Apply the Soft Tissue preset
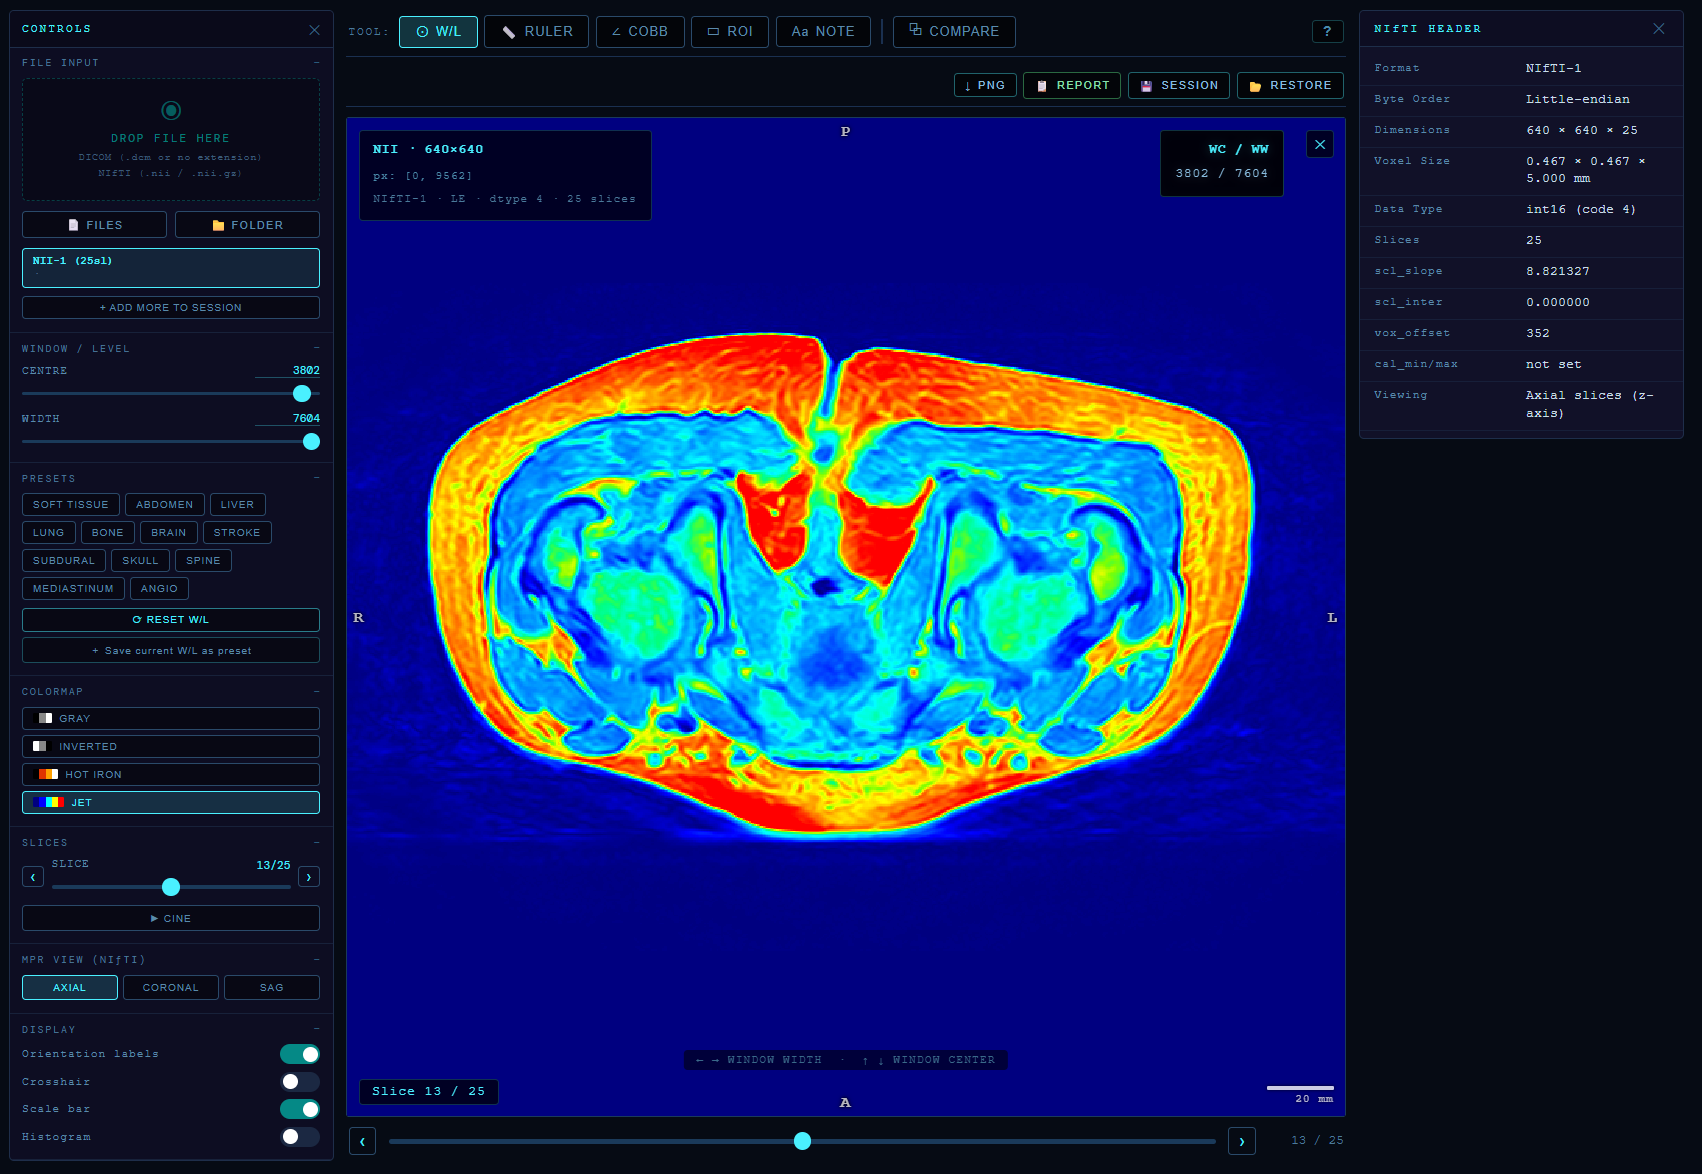 (71, 505)
